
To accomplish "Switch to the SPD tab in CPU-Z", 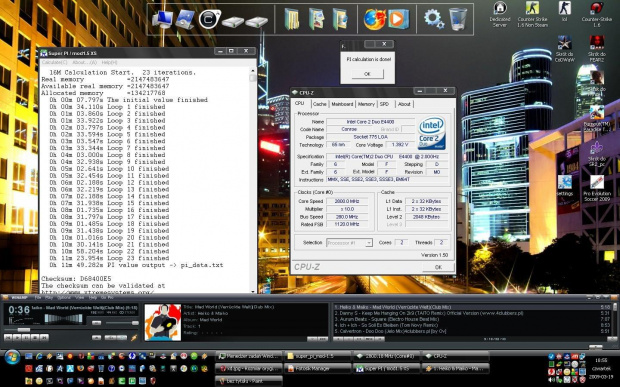I will 384,104.
